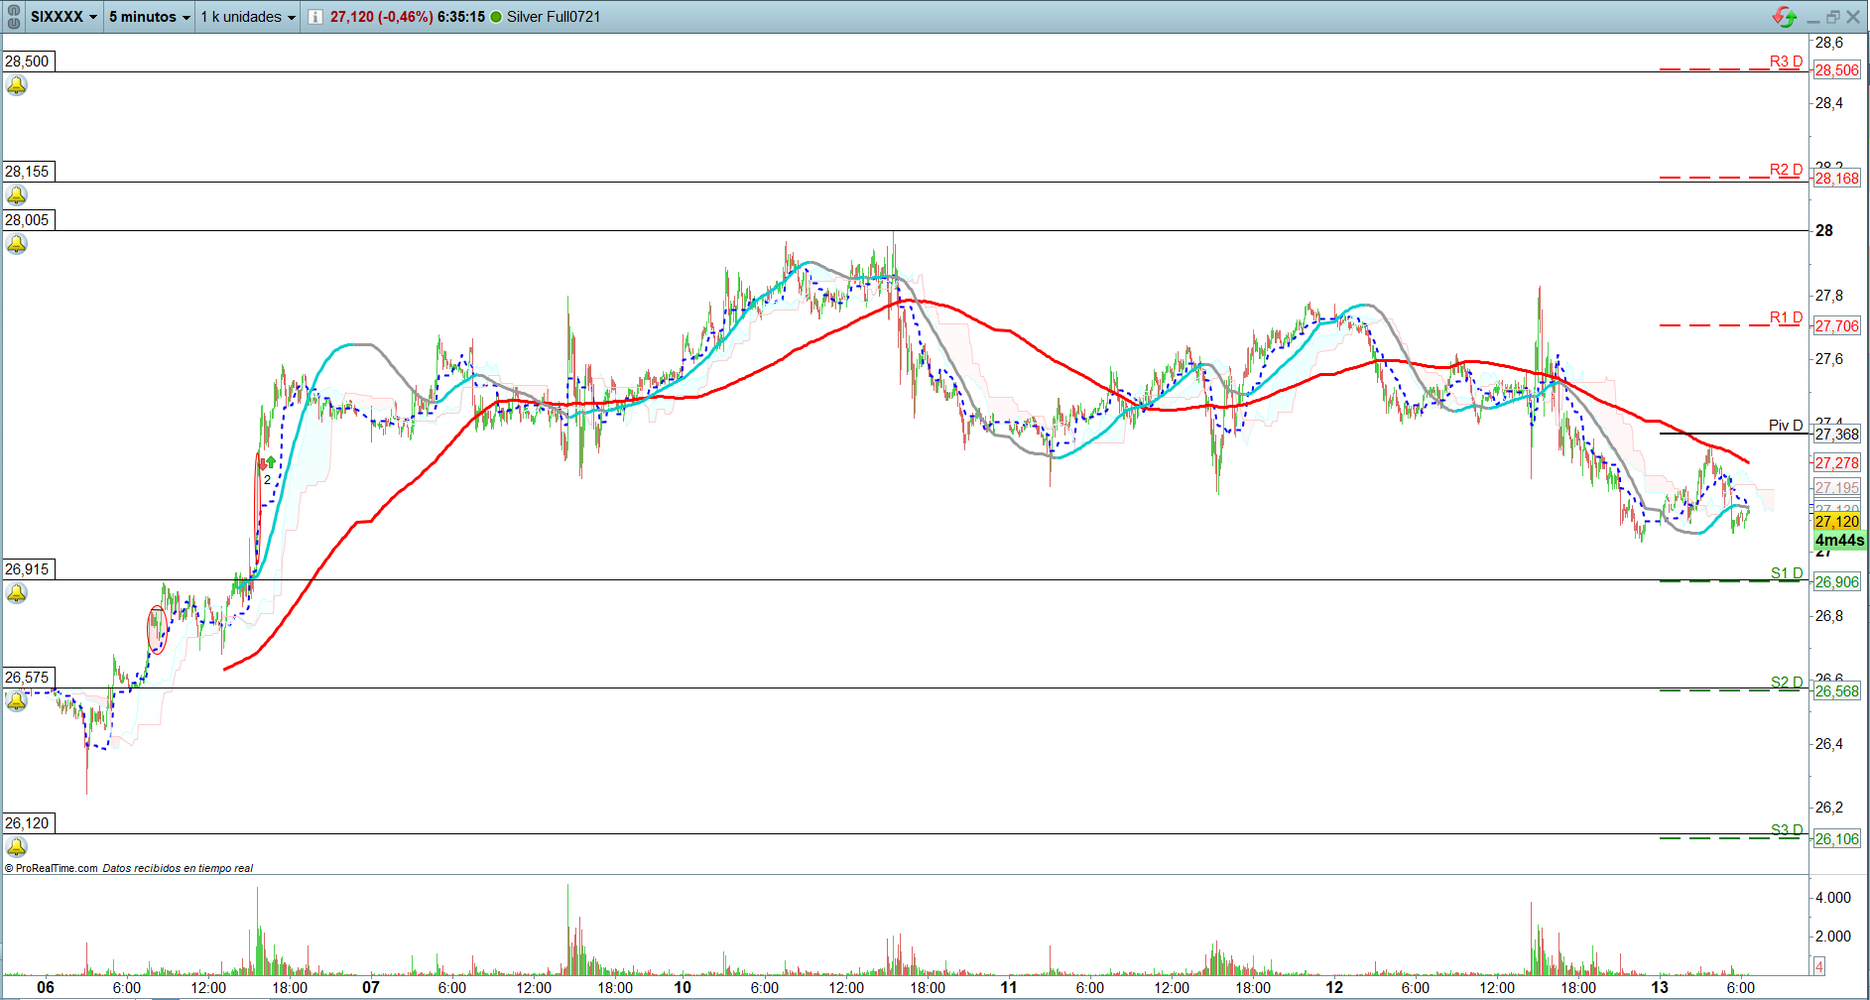Change the 5 minutos timeframe dropdown
This screenshot has height=1000, width=1870.
pyautogui.click(x=149, y=17)
